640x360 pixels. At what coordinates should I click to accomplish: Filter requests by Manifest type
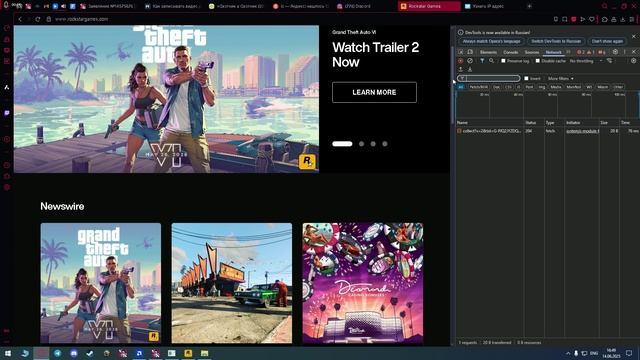573,87
